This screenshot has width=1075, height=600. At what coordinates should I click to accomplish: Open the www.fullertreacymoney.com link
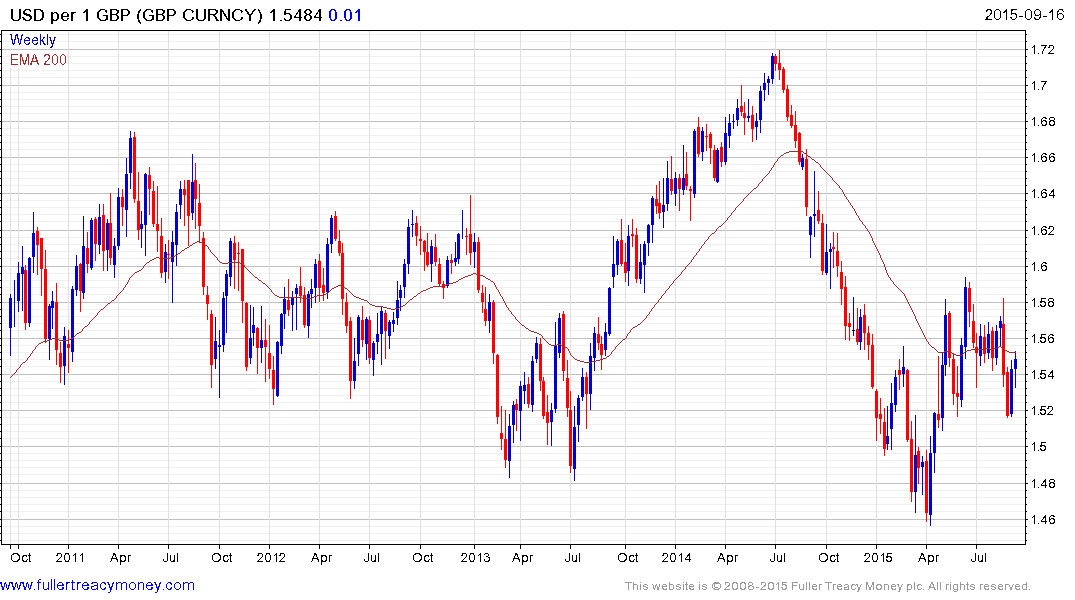(x=97, y=585)
